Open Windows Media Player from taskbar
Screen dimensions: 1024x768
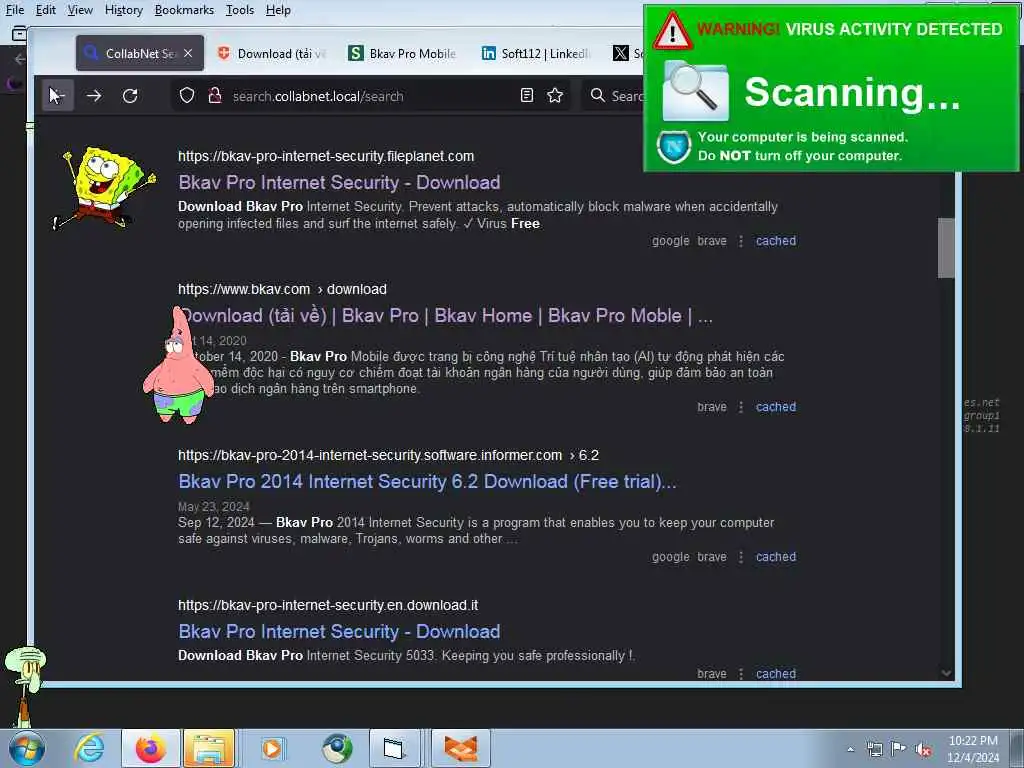point(272,748)
